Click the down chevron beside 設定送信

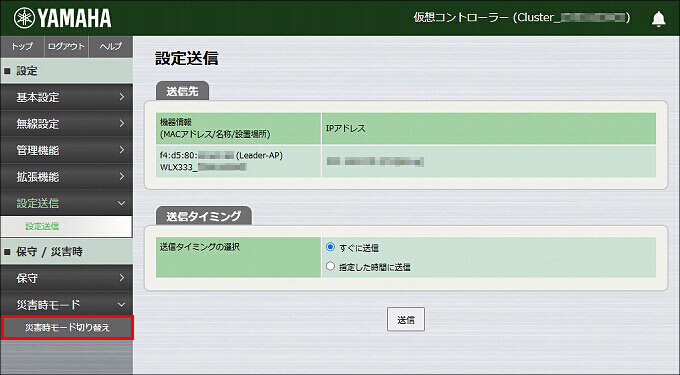[x=121, y=203]
